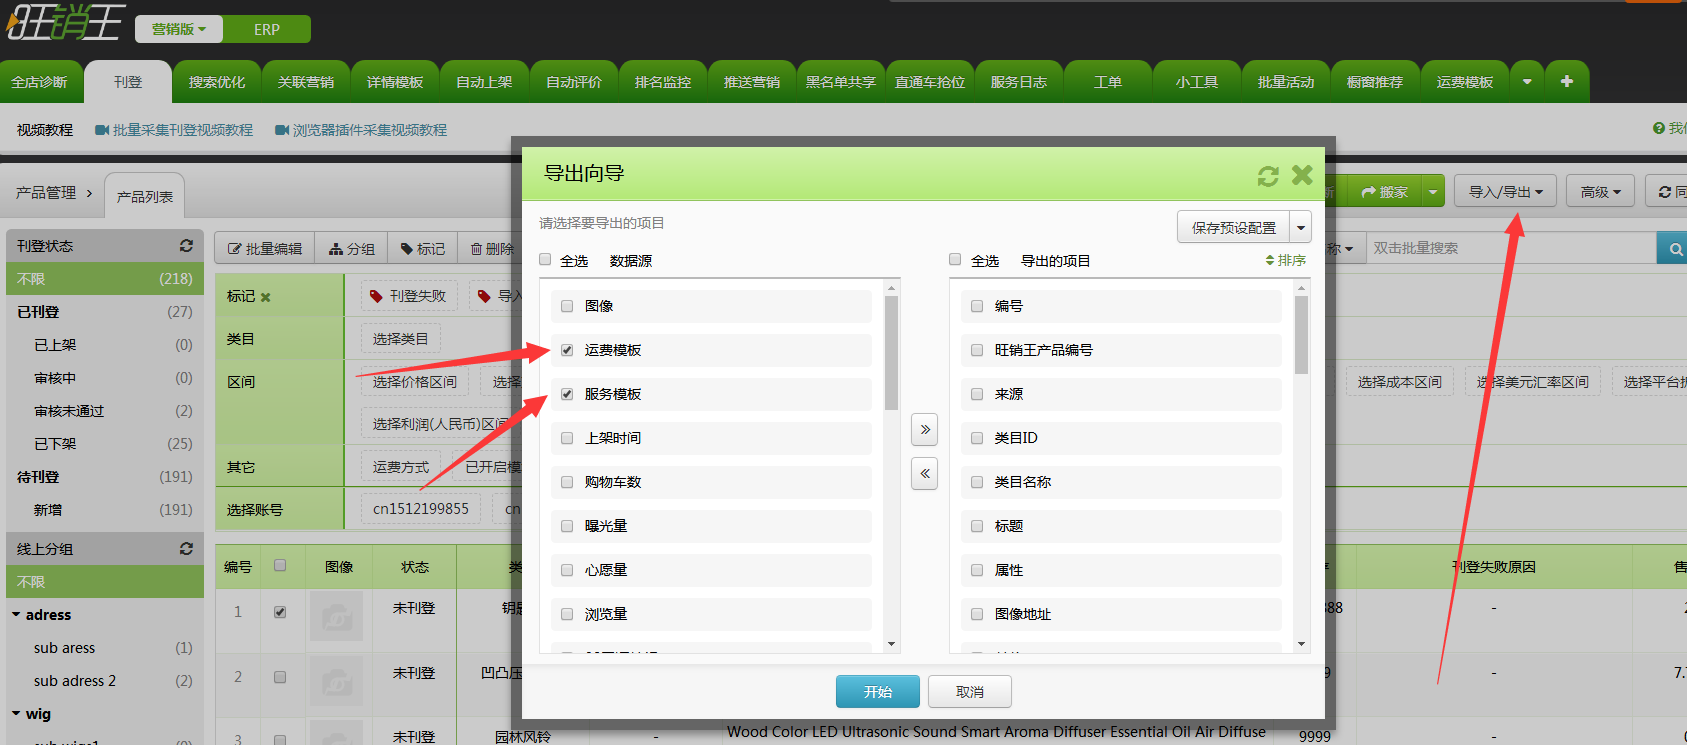Uncheck the 服务模板 checkbox
The image size is (1687, 745).
tap(567, 394)
